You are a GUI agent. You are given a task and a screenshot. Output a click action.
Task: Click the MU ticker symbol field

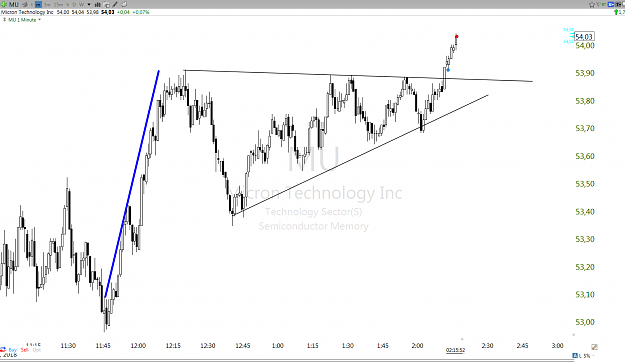[x=14, y=4]
